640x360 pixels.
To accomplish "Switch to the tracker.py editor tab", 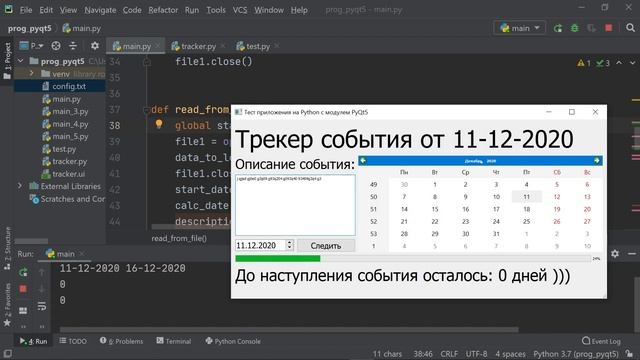I will [x=198, y=46].
